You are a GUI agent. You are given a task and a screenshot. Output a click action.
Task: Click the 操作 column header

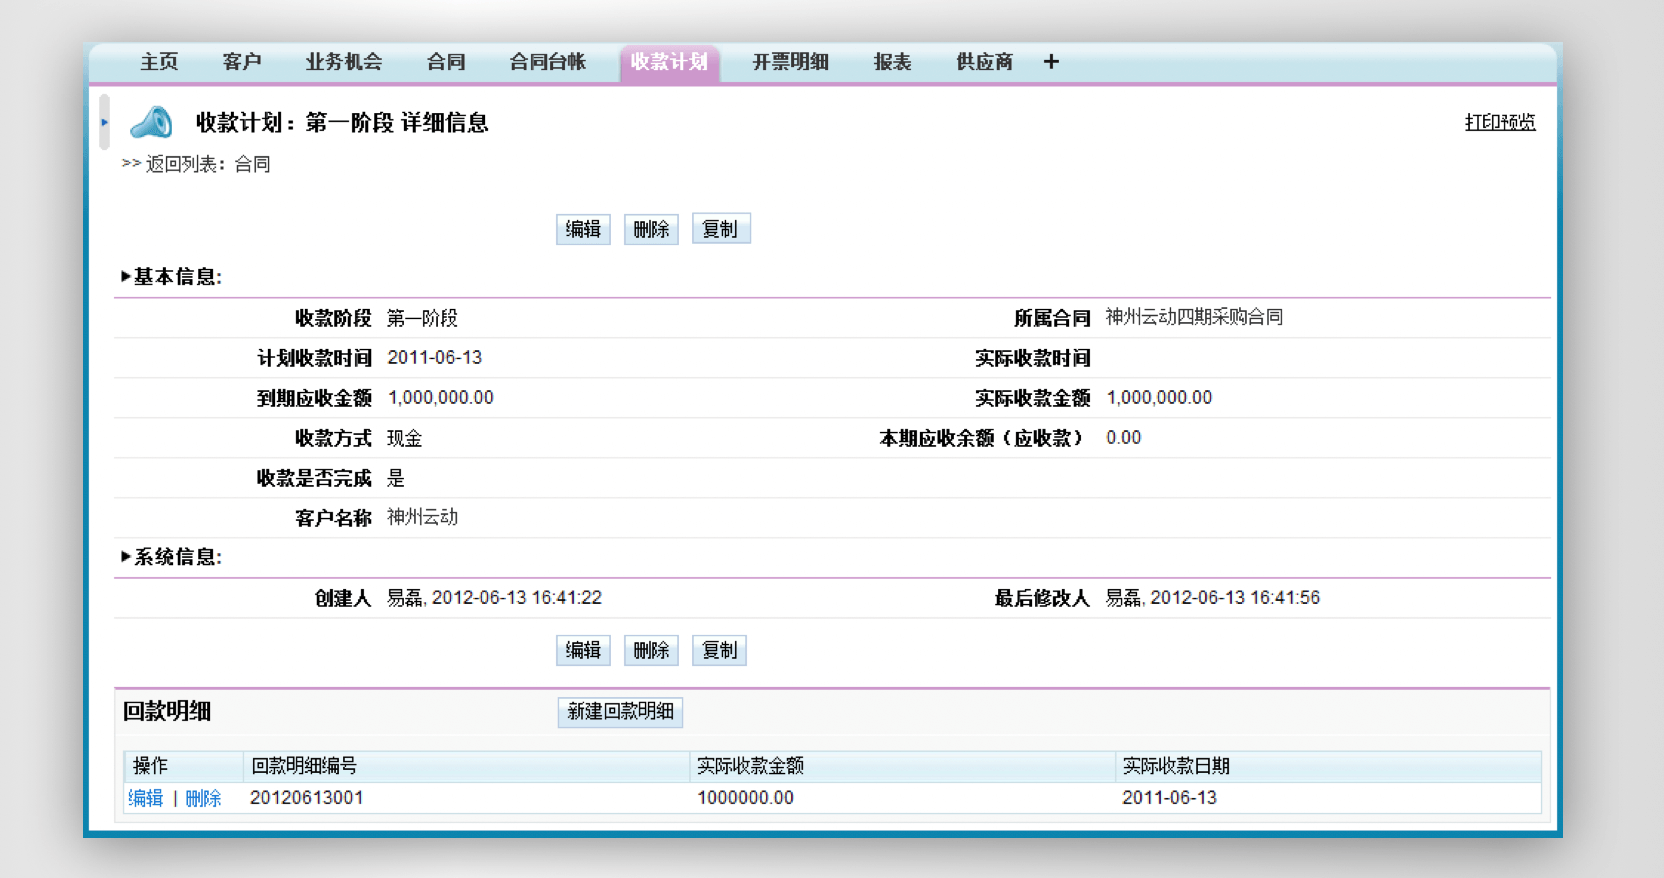[x=183, y=766]
